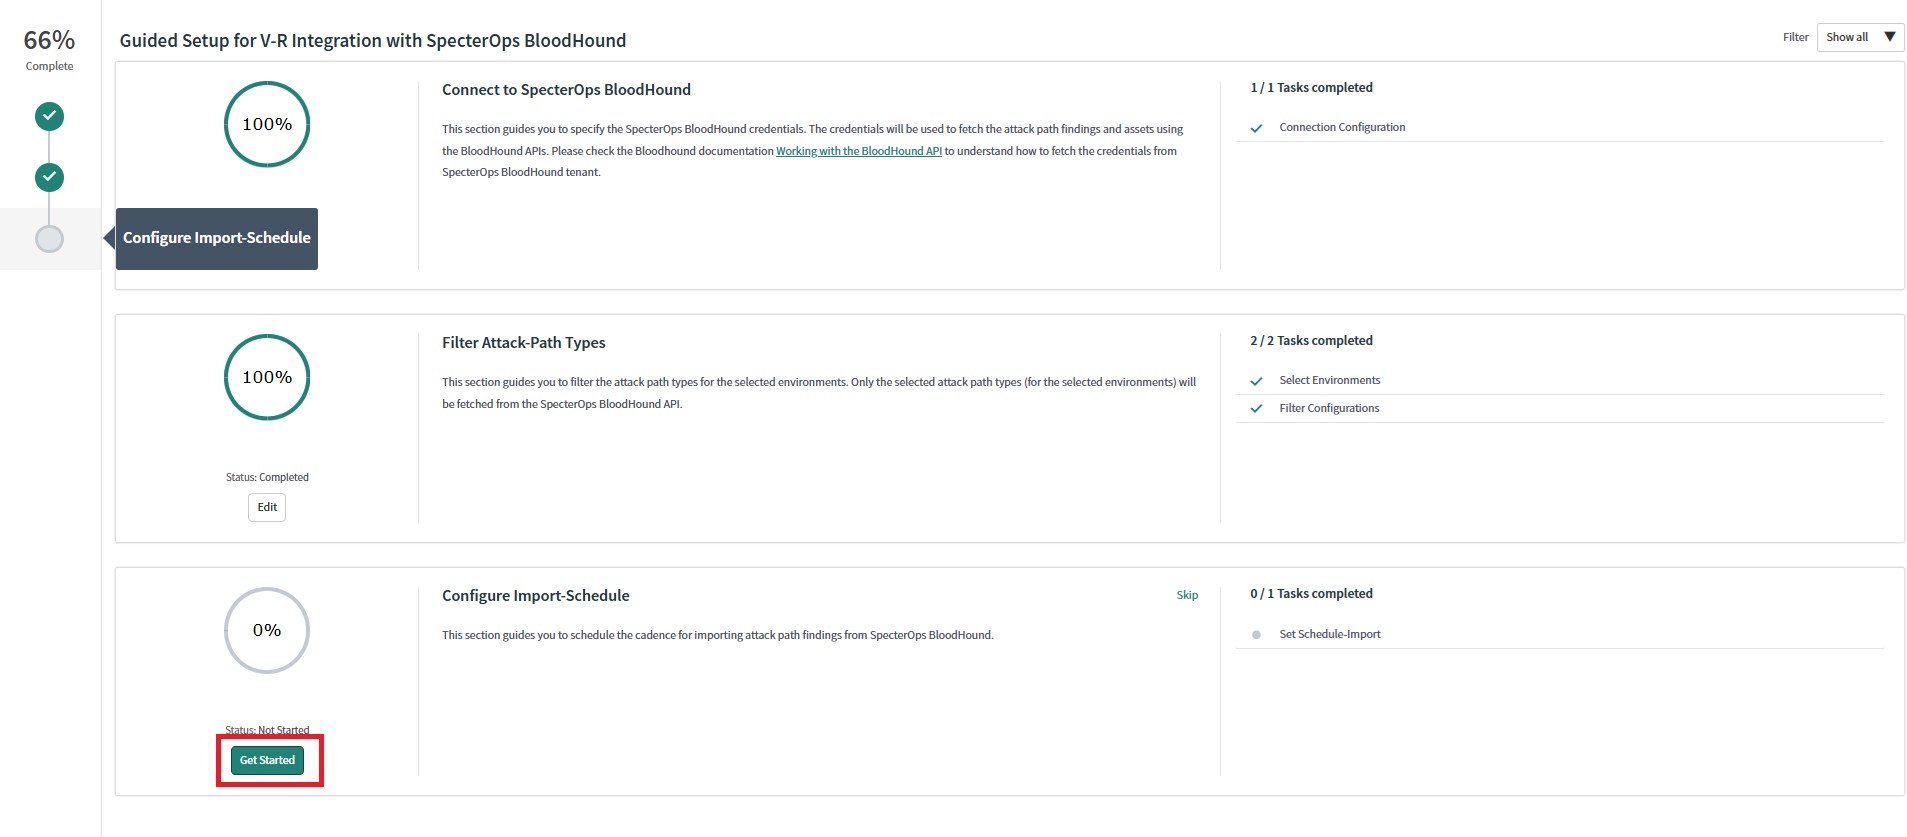1907x837 pixels.
Task: Click the 0% progress ring for Import-Schedule
Action: (x=267, y=630)
